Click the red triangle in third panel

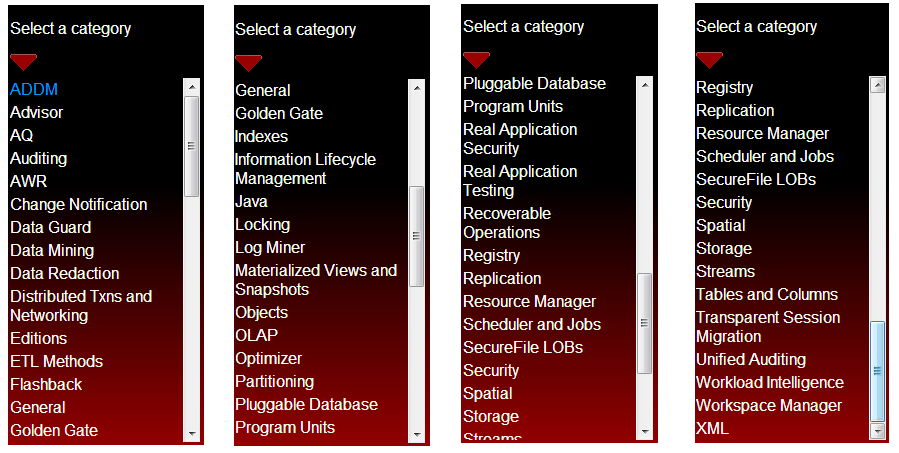pyautogui.click(x=476, y=60)
